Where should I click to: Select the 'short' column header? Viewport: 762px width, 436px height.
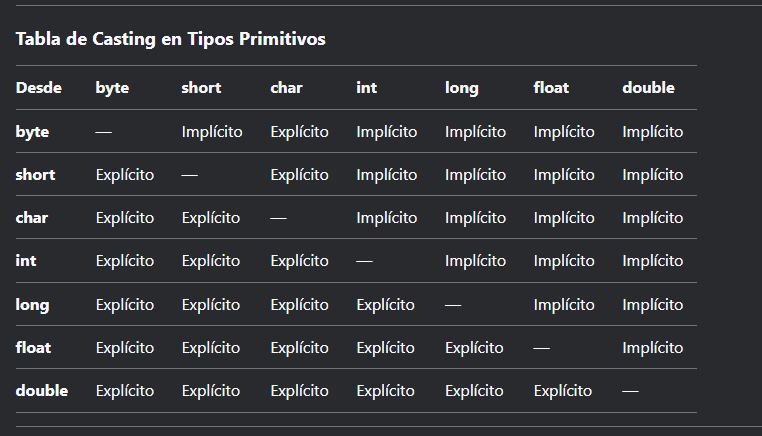201,88
